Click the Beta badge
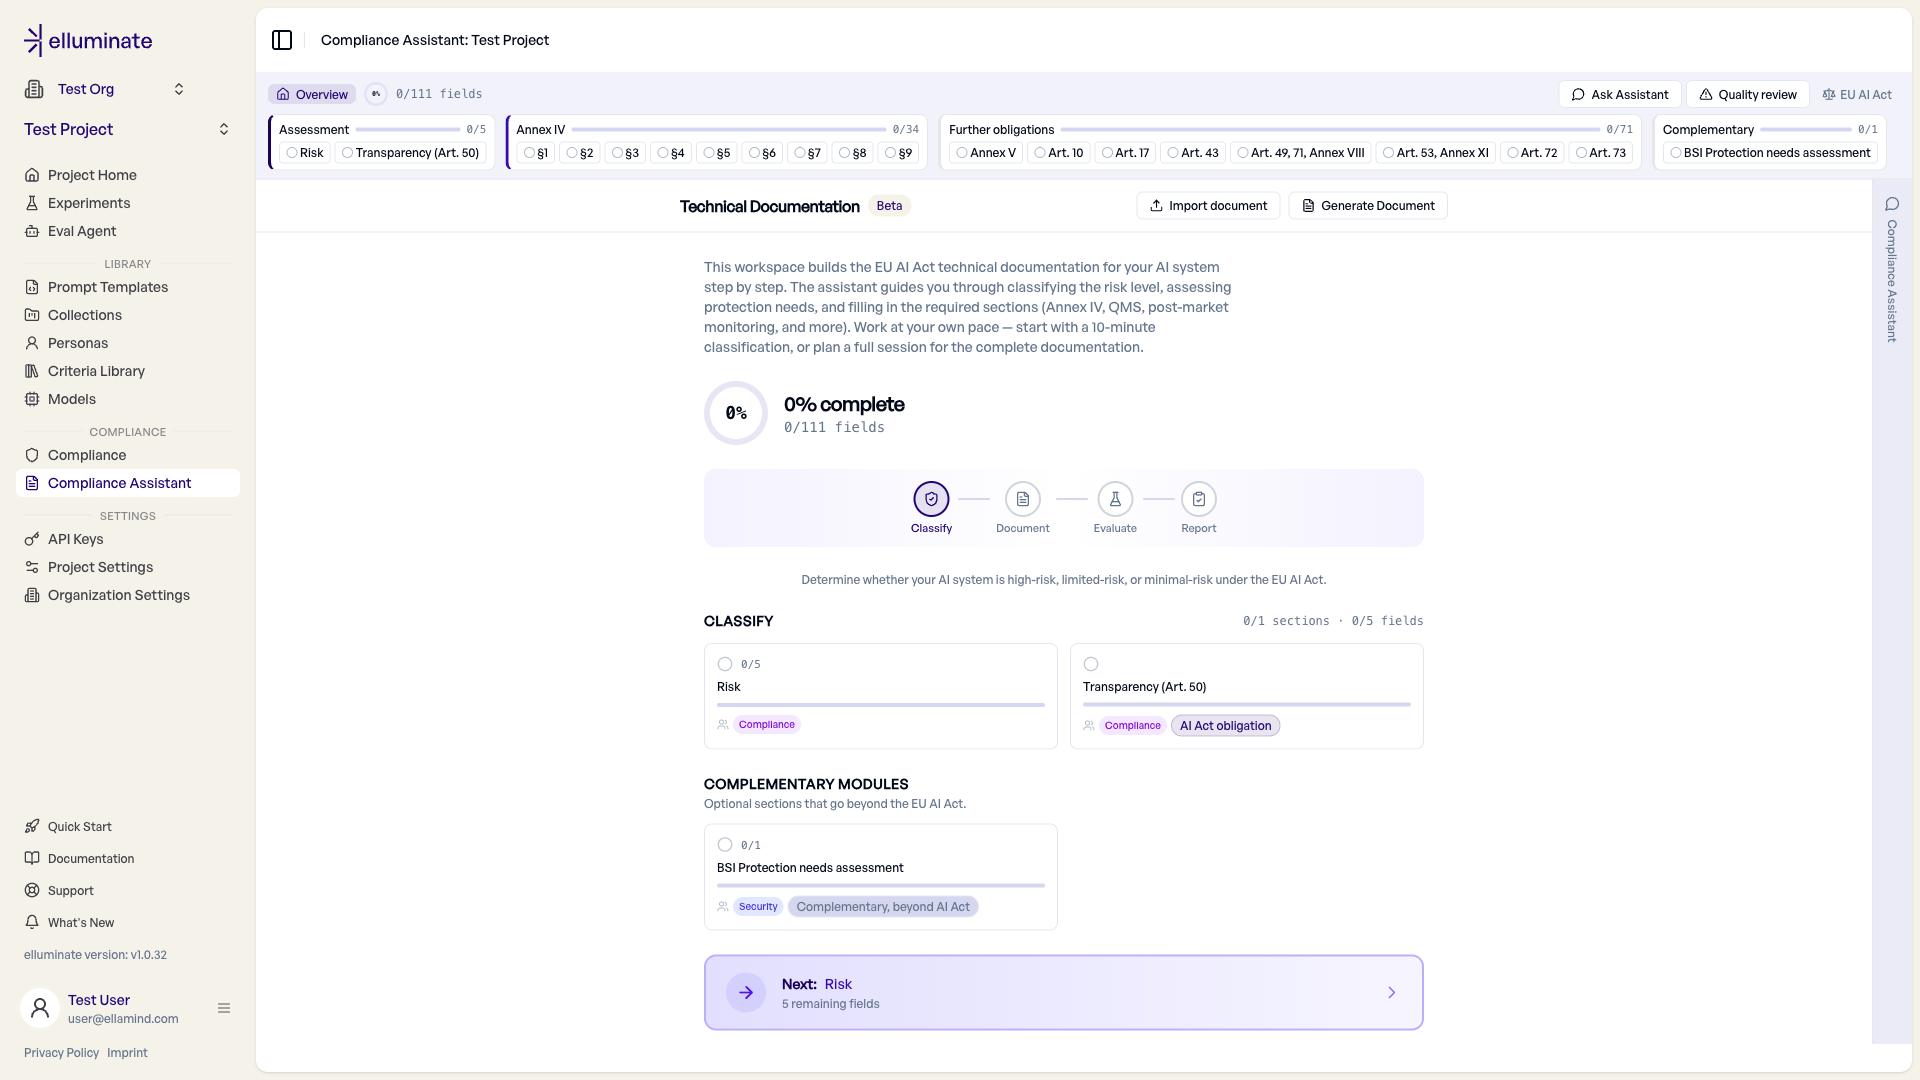 coord(889,206)
